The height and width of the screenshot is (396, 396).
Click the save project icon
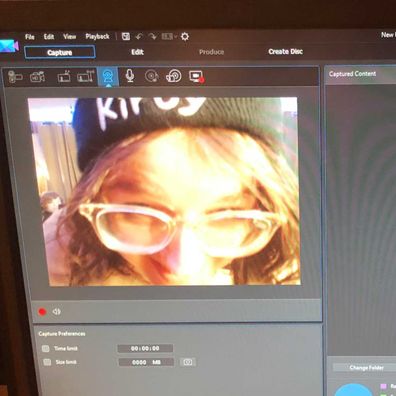tap(126, 36)
